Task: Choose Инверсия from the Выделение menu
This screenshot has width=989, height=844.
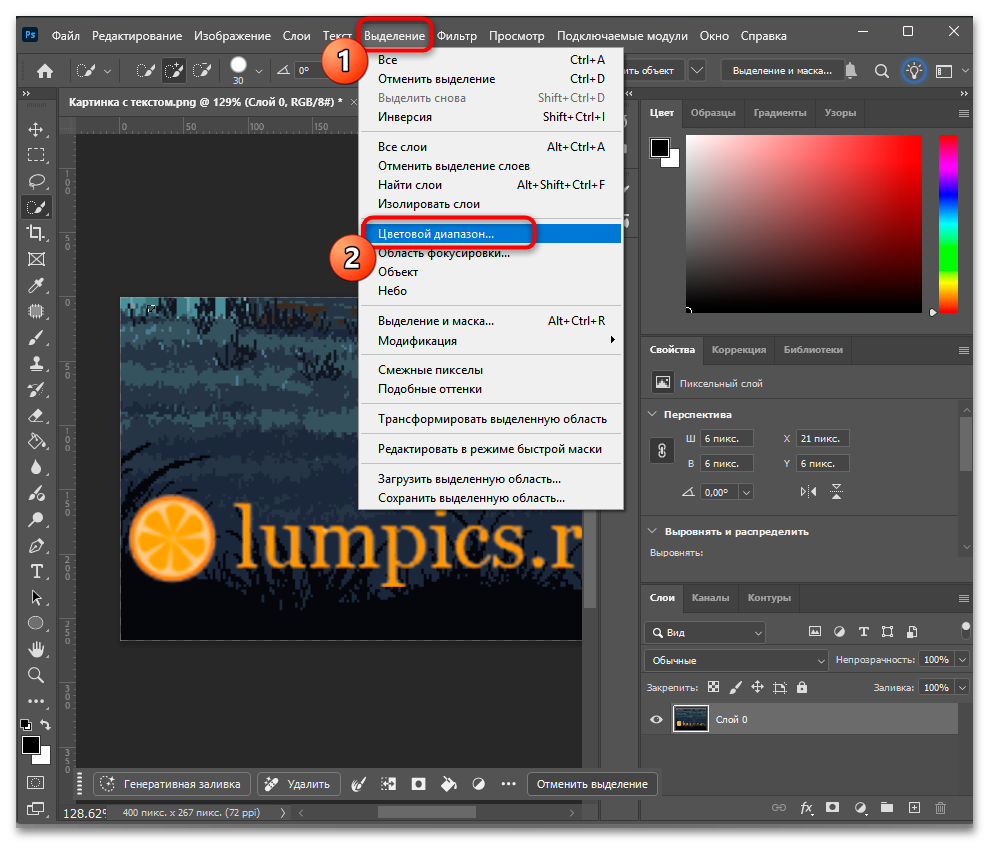Action: pos(490,117)
